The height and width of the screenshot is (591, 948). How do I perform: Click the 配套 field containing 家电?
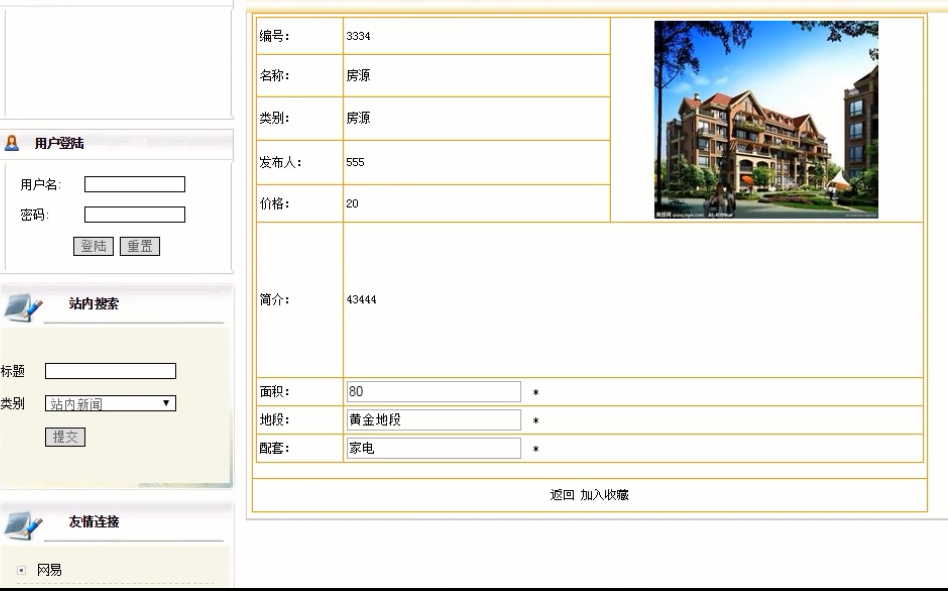(x=433, y=448)
